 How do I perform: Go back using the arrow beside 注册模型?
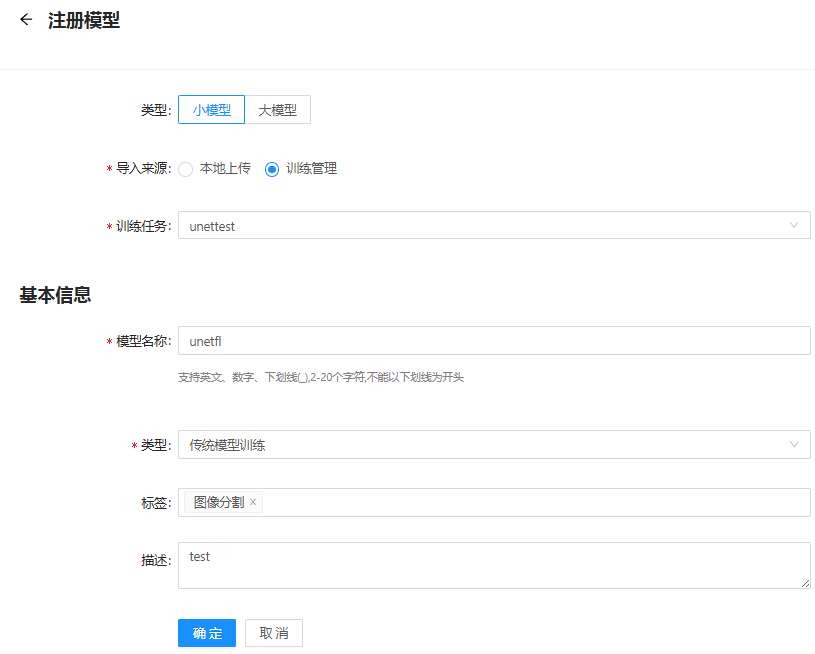point(26,20)
